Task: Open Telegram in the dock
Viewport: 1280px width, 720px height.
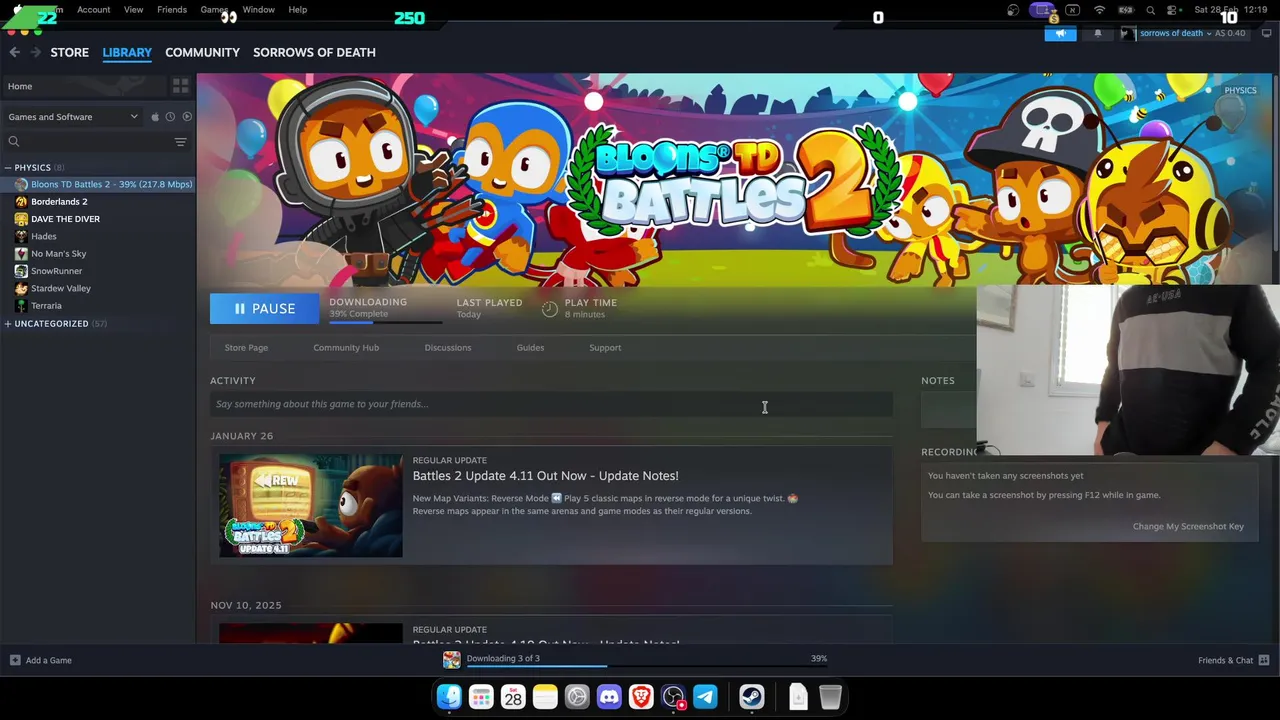Action: [x=705, y=697]
